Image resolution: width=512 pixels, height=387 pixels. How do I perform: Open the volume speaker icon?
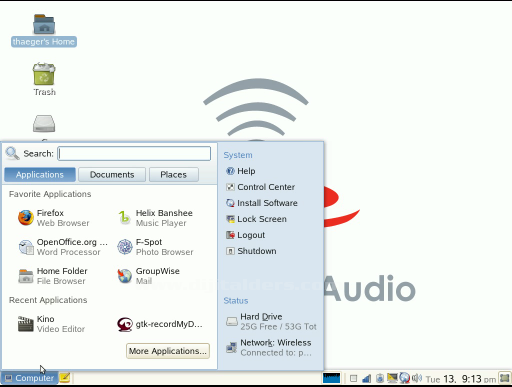pyautogui.click(x=417, y=378)
